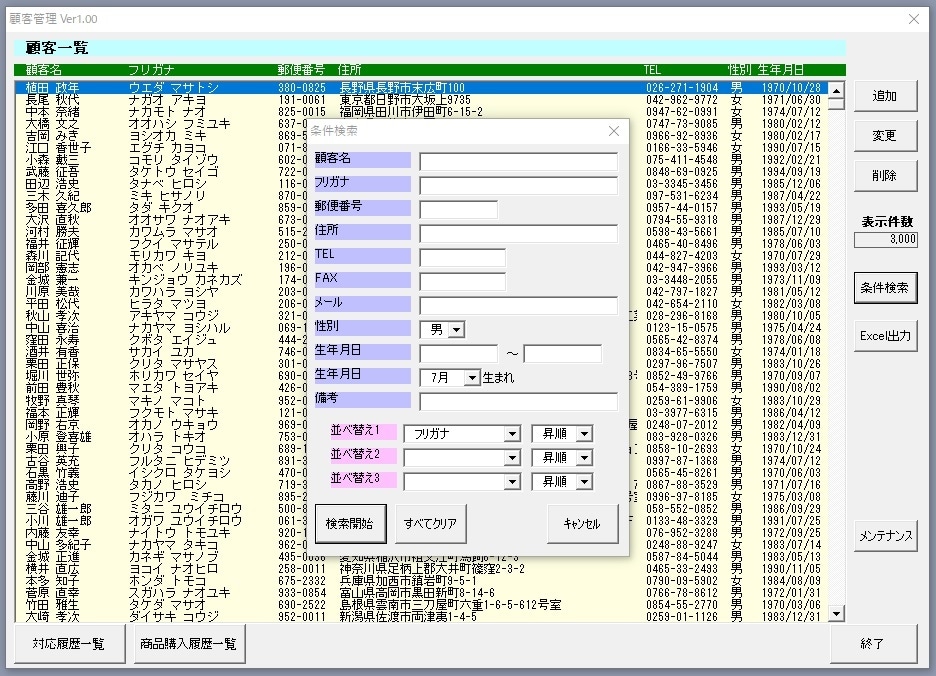This screenshot has width=936, height=676.
Task: Select the row for 横井 直広
Action: click(x=421, y=569)
